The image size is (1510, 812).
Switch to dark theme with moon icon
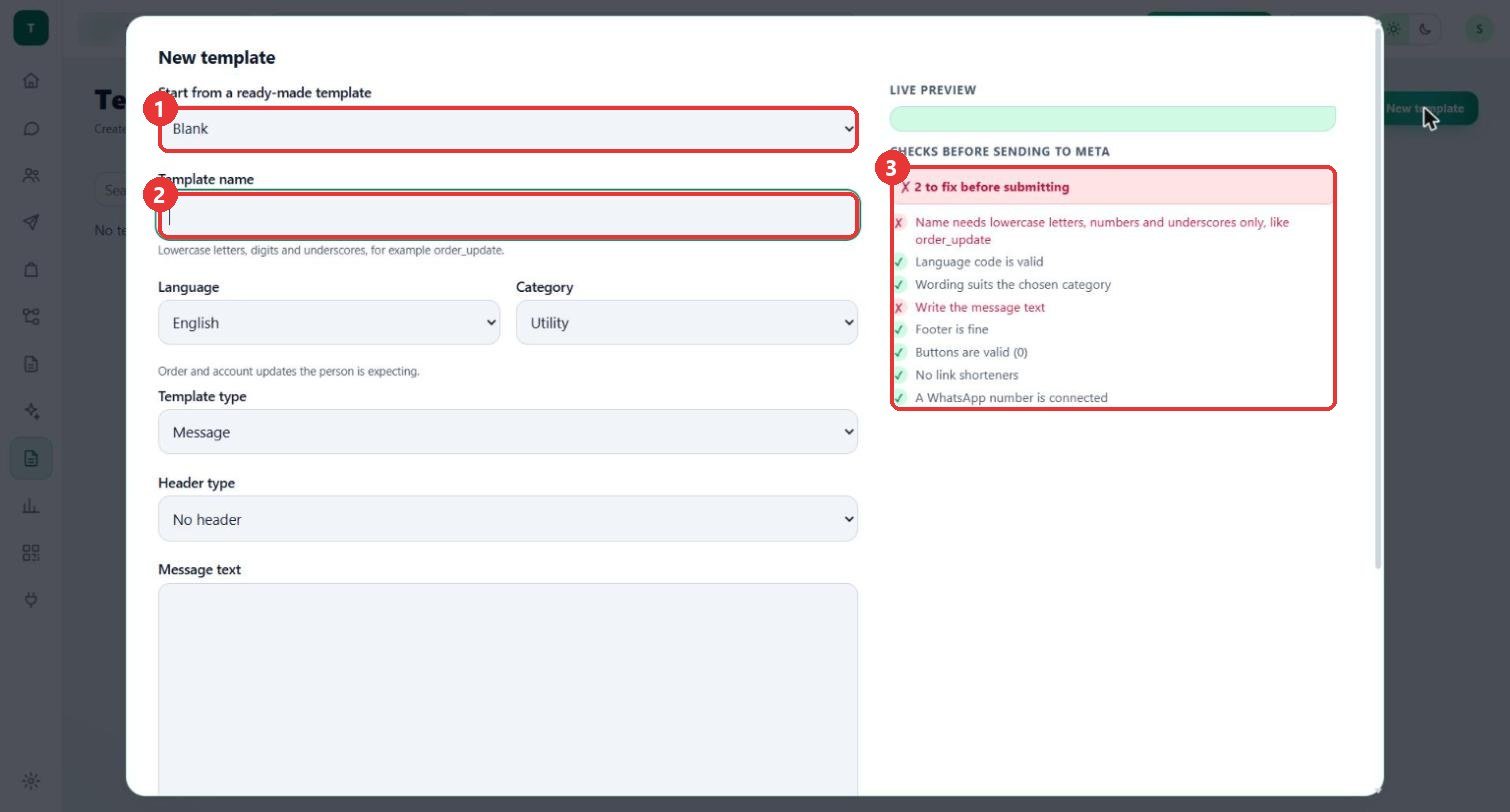(x=1425, y=29)
